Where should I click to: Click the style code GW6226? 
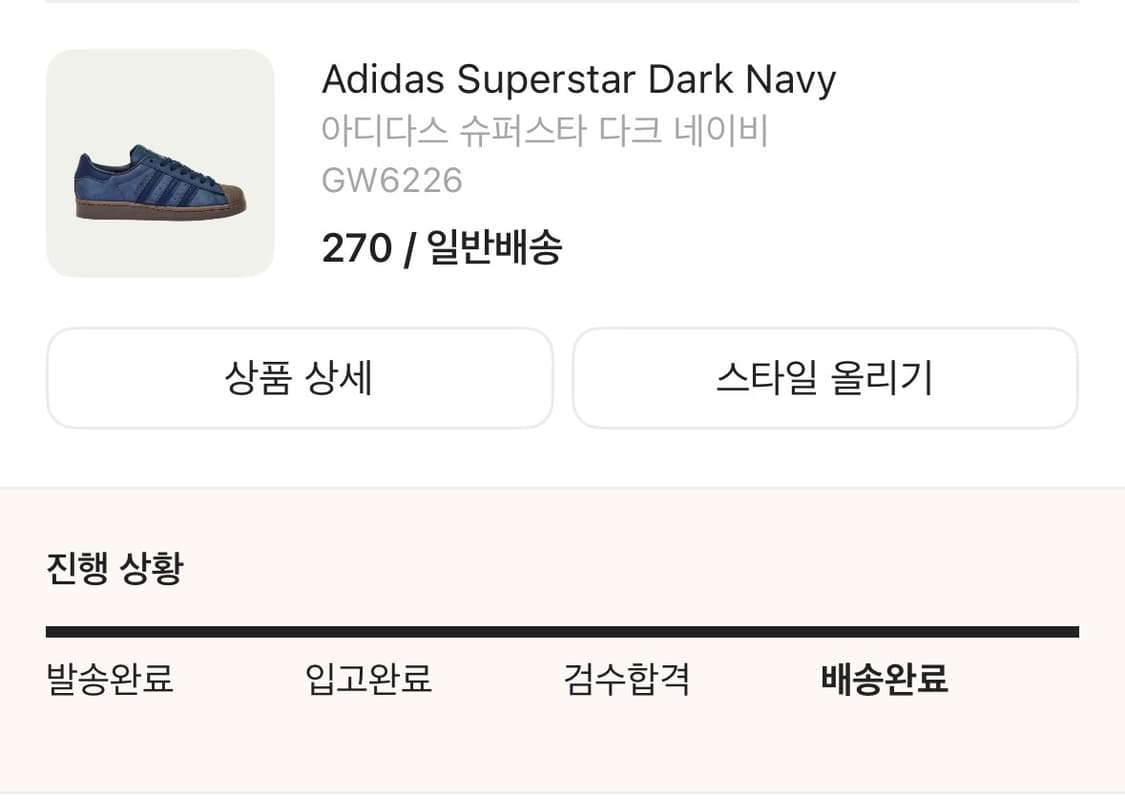pos(392,180)
